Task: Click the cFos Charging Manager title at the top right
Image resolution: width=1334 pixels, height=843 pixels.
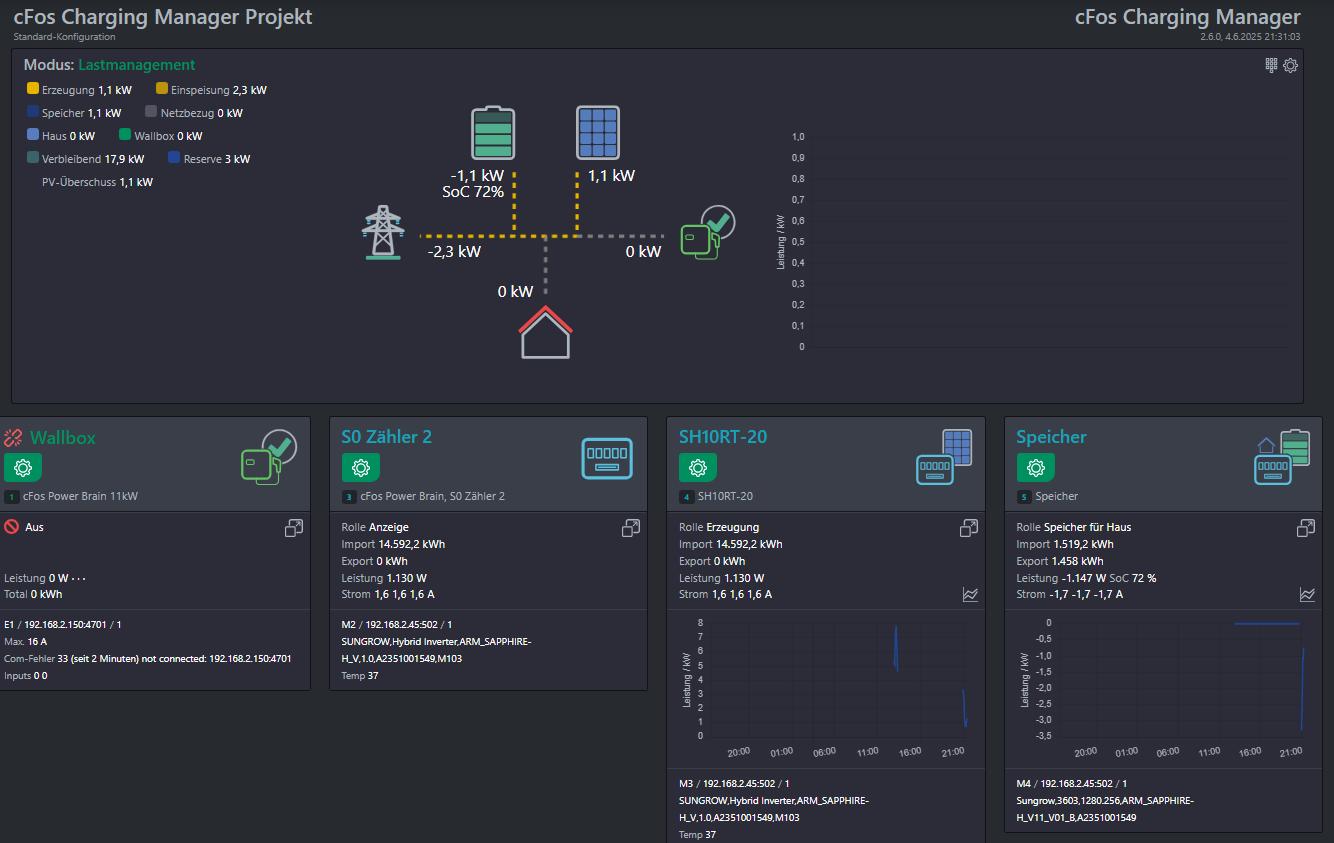Action: tap(1188, 17)
